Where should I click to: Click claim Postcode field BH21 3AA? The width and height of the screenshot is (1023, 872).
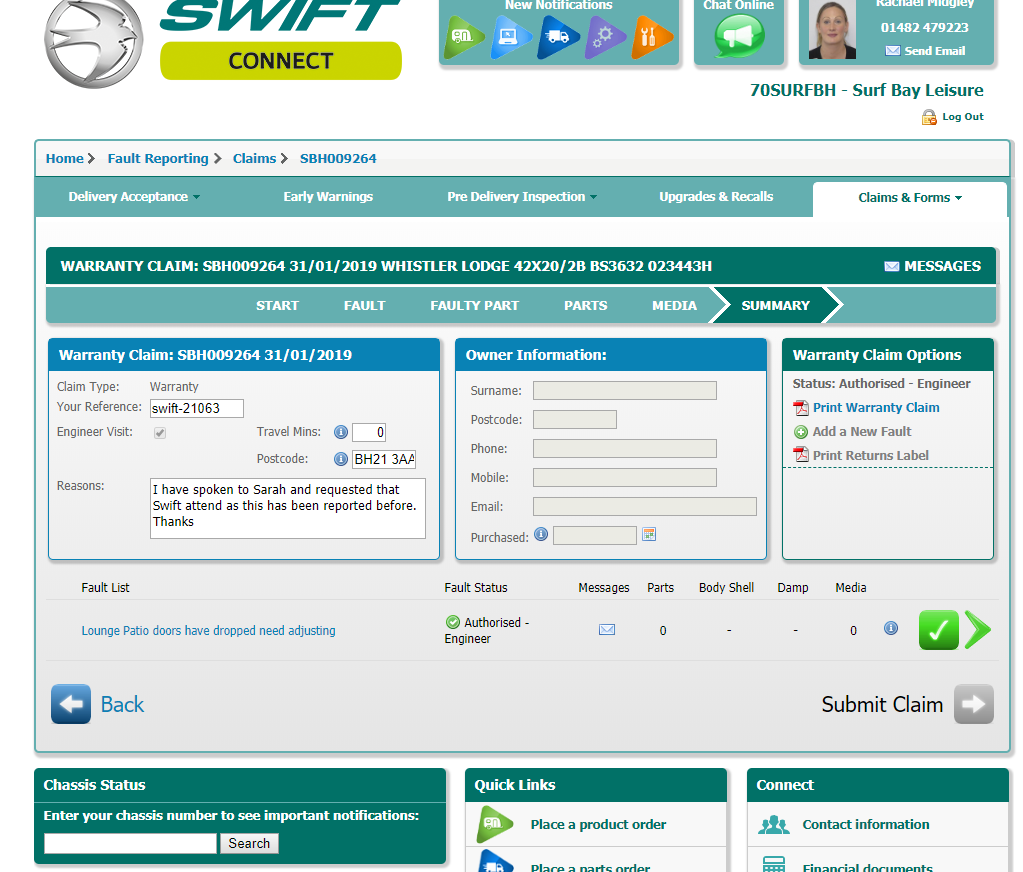coord(384,459)
